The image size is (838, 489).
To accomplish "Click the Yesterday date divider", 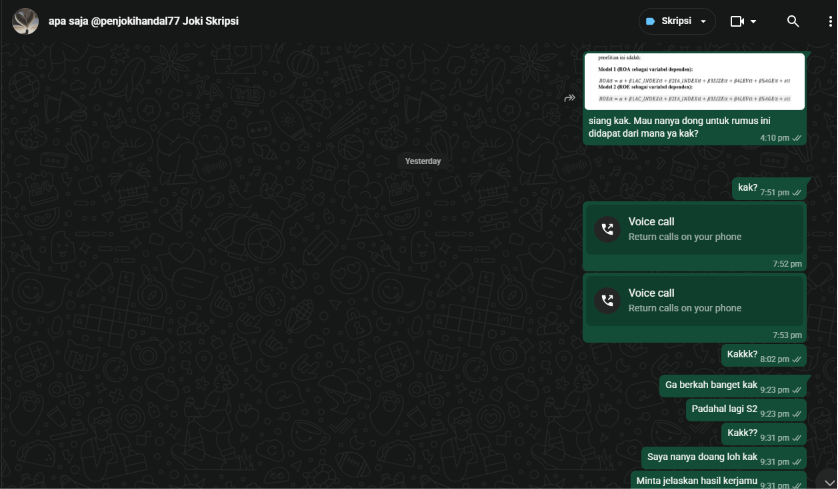I will click(x=423, y=161).
